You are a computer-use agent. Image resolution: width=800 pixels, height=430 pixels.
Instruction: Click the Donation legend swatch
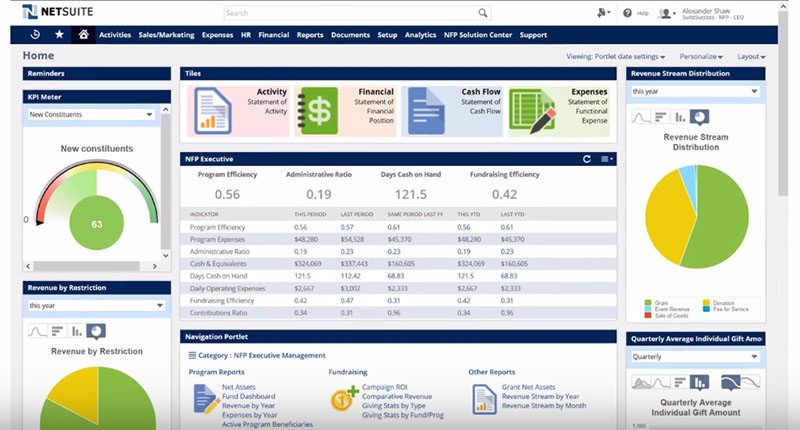[706, 302]
